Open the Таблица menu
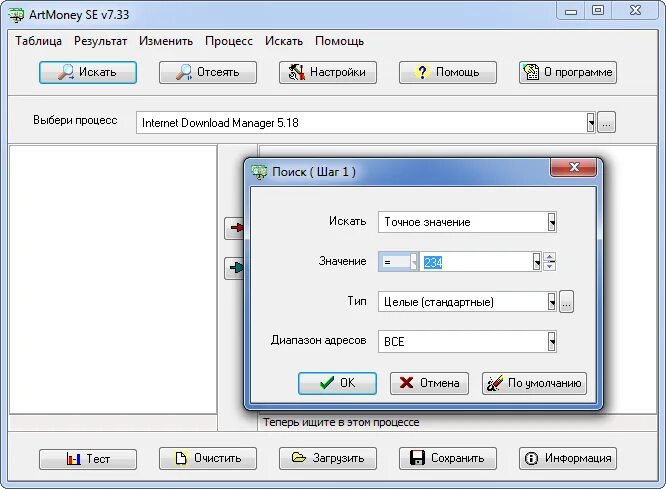Image resolution: width=666 pixels, height=489 pixels. [39, 41]
